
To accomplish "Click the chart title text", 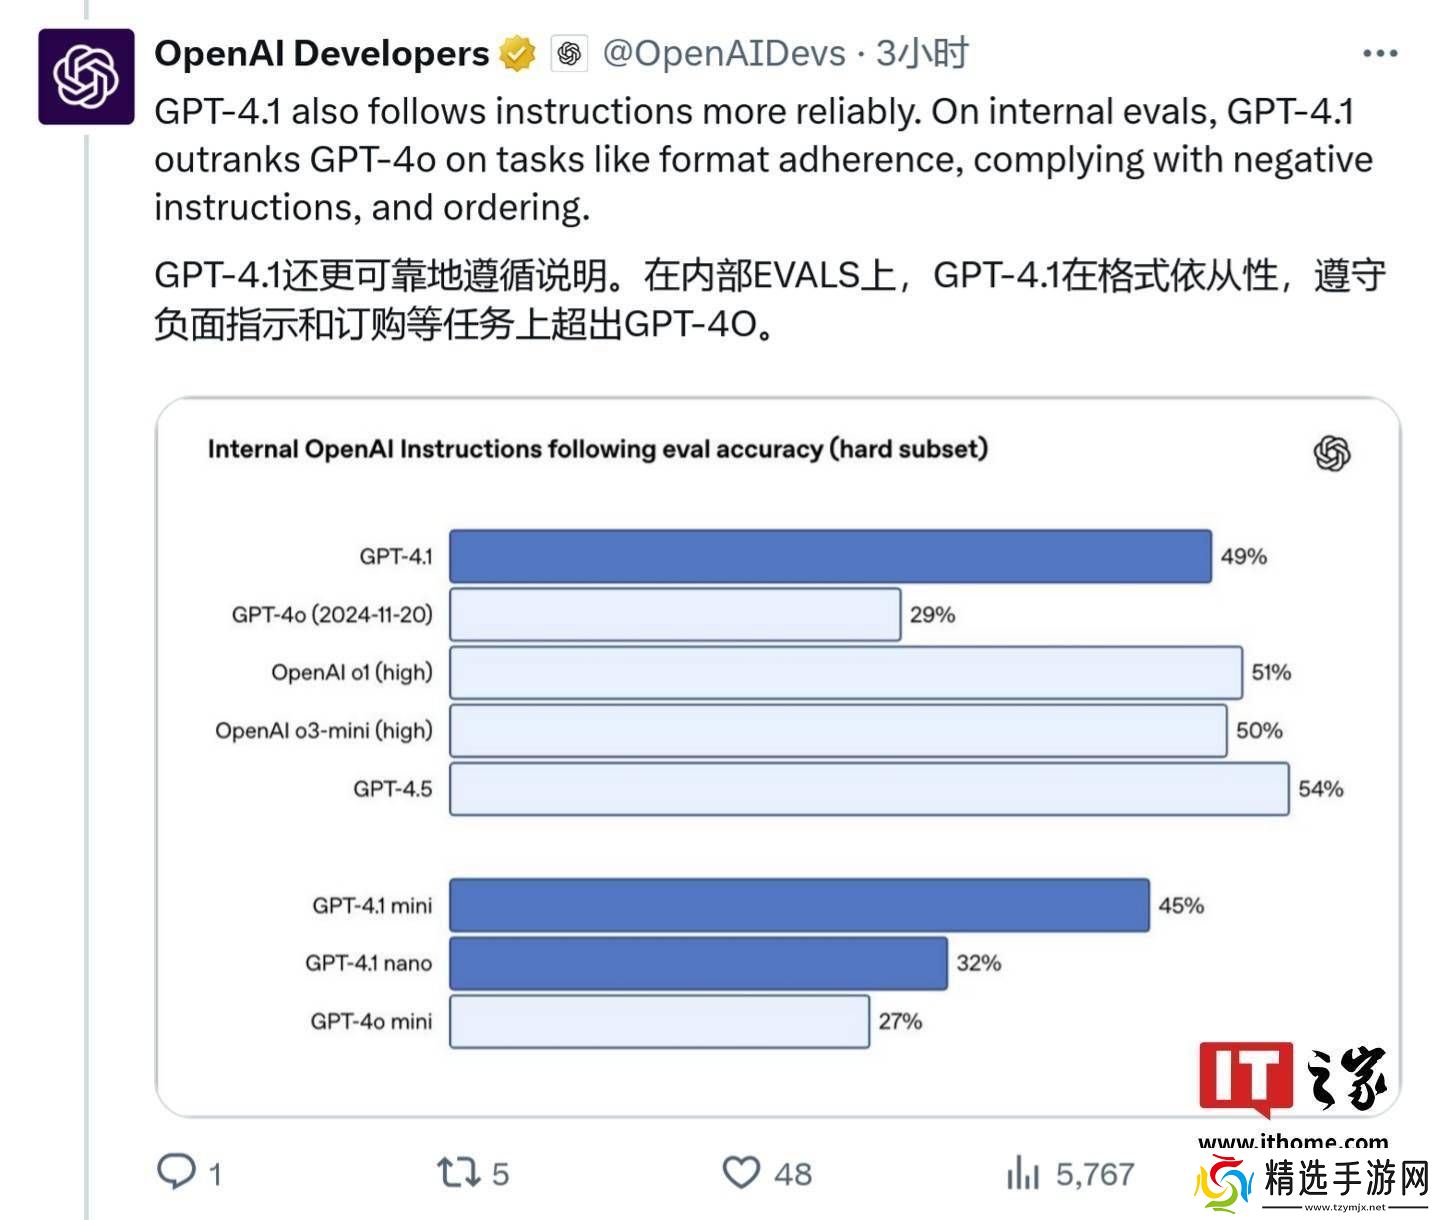I will pos(597,449).
